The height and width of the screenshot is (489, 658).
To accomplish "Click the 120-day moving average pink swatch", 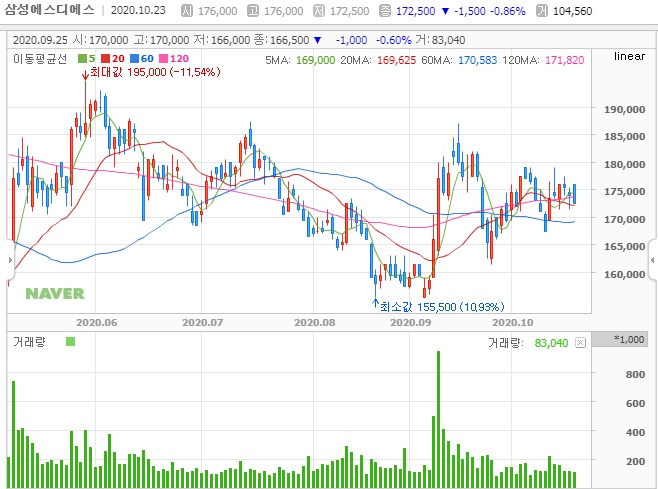I will (x=163, y=58).
